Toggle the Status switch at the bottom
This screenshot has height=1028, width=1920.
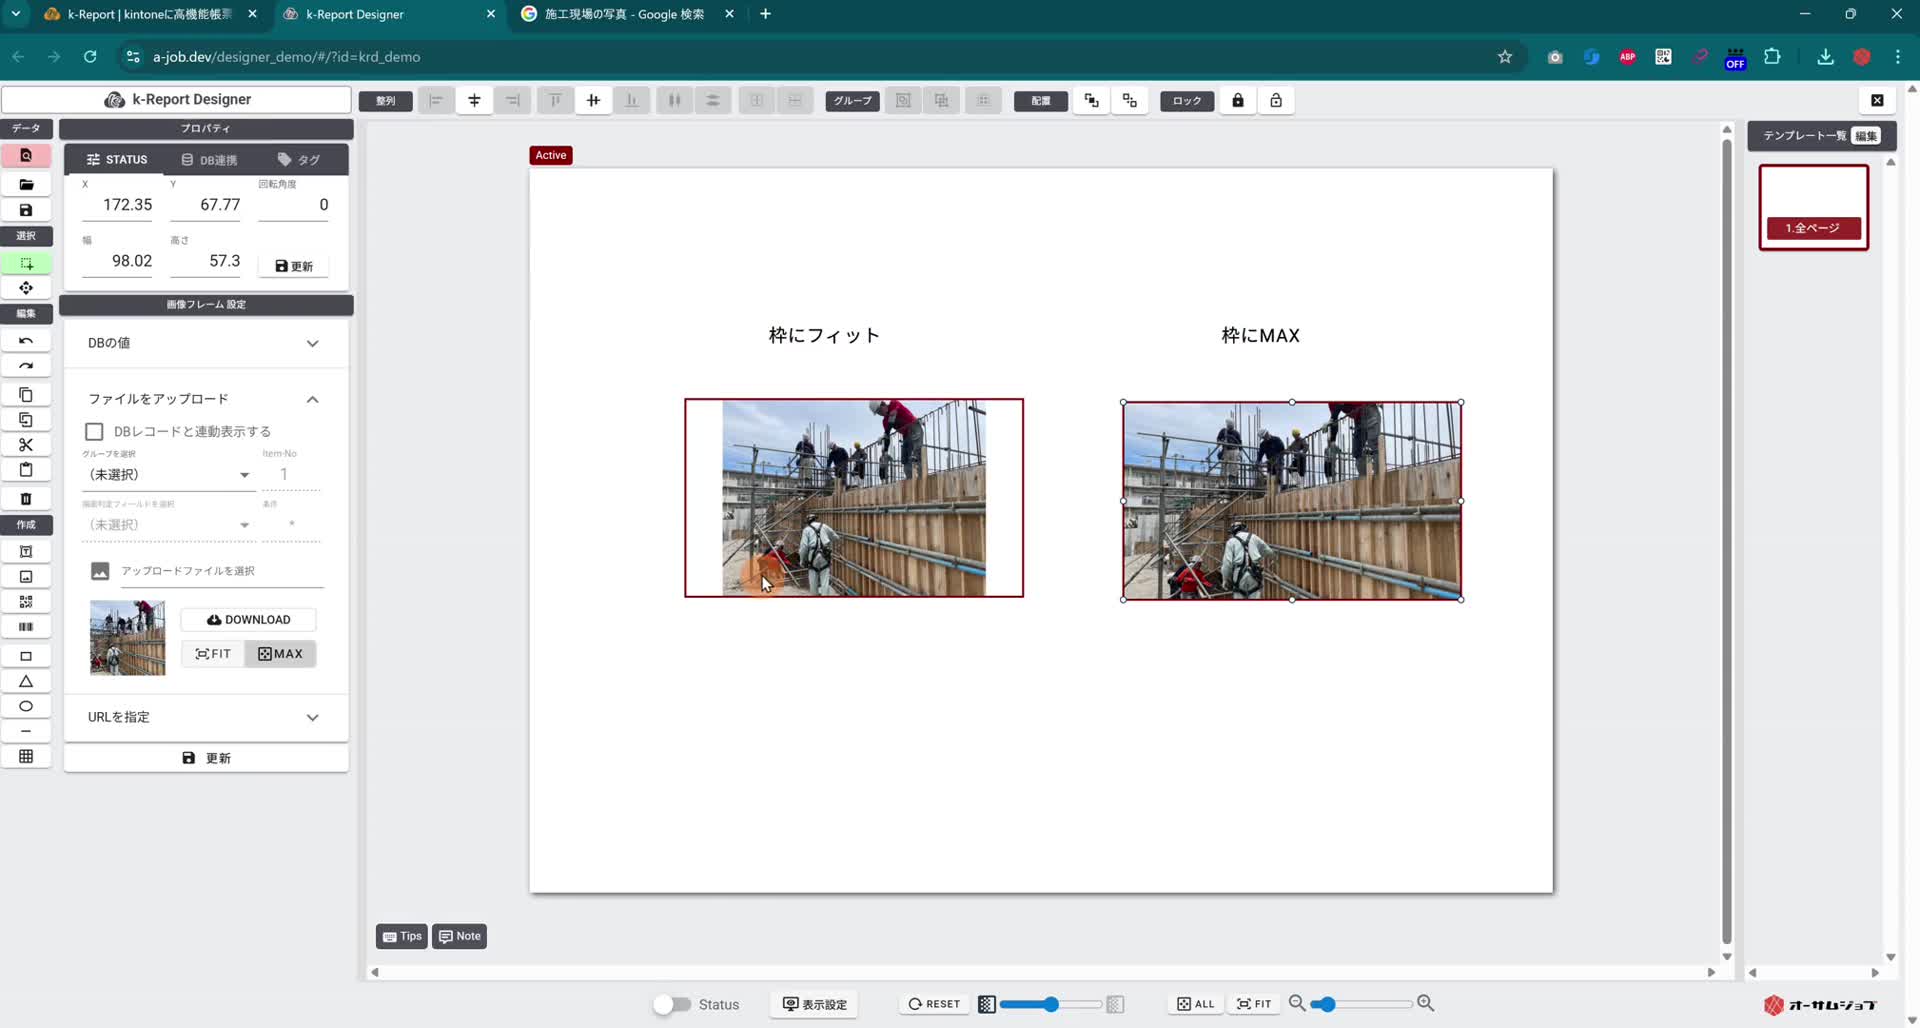[x=671, y=1004]
